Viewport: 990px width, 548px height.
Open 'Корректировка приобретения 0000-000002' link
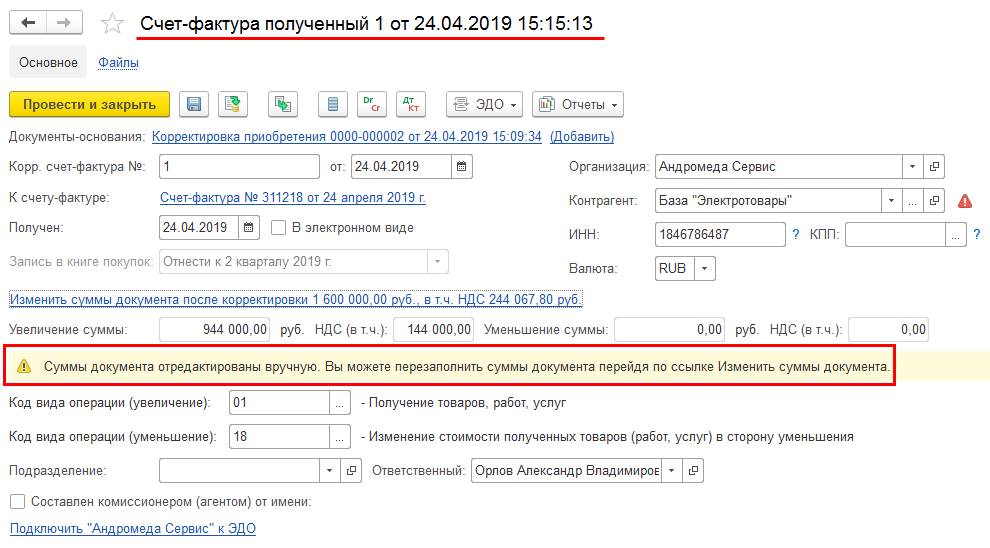pos(347,136)
